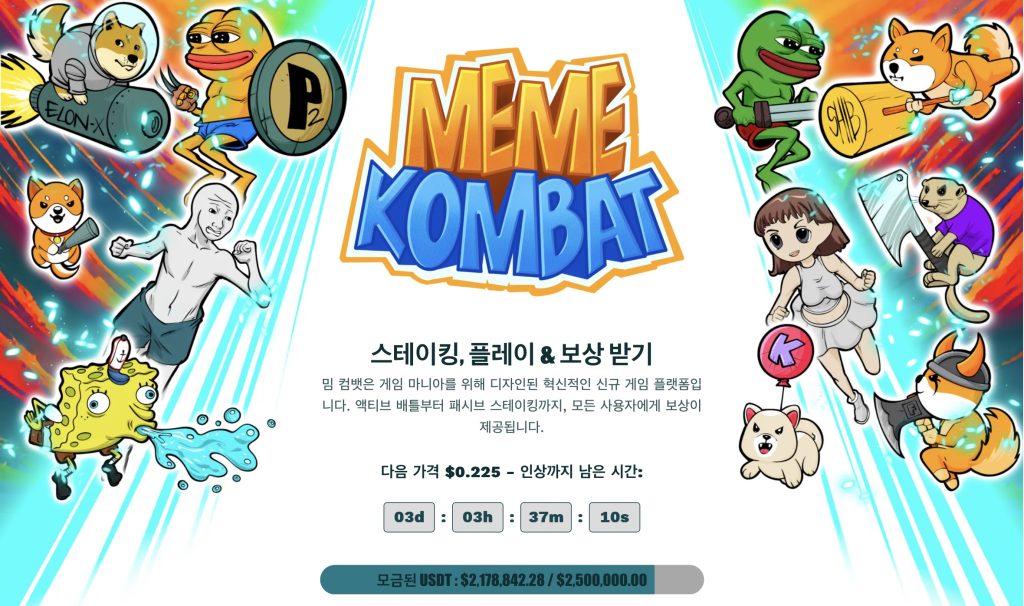Click the 03h hours countdown box
This screenshot has height=606, width=1024.
coord(477,517)
